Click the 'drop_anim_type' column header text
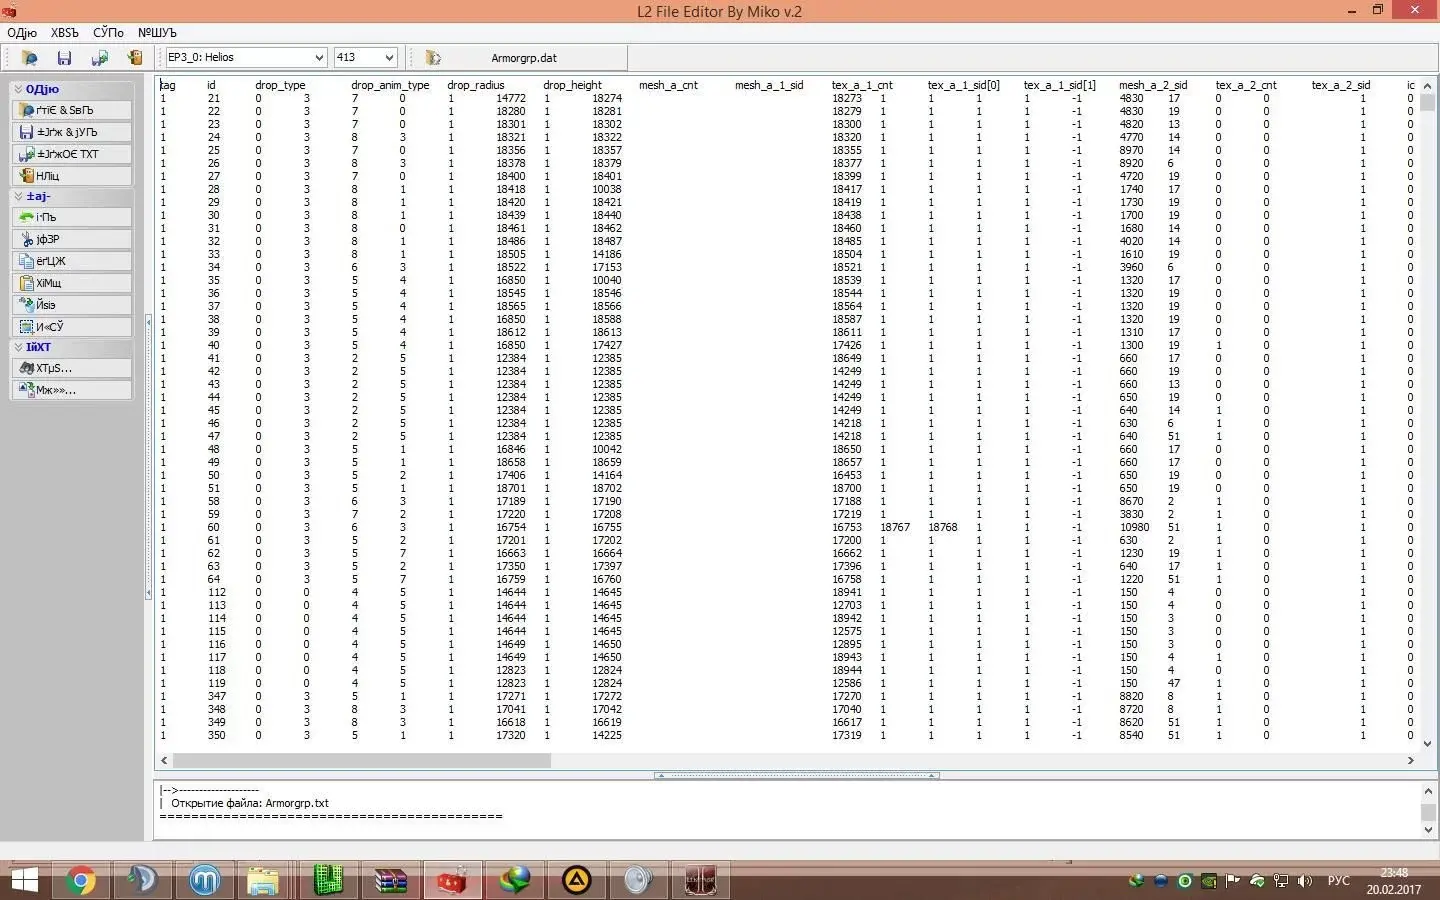 click(x=390, y=85)
